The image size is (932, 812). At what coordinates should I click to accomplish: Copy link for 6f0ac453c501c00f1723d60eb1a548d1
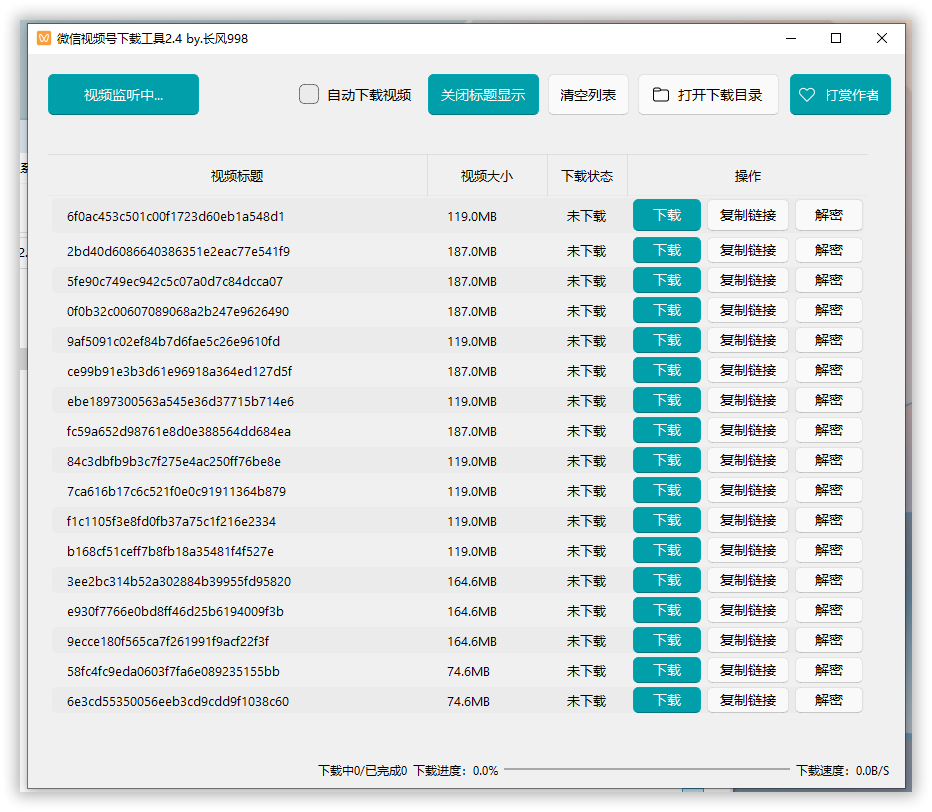748,215
